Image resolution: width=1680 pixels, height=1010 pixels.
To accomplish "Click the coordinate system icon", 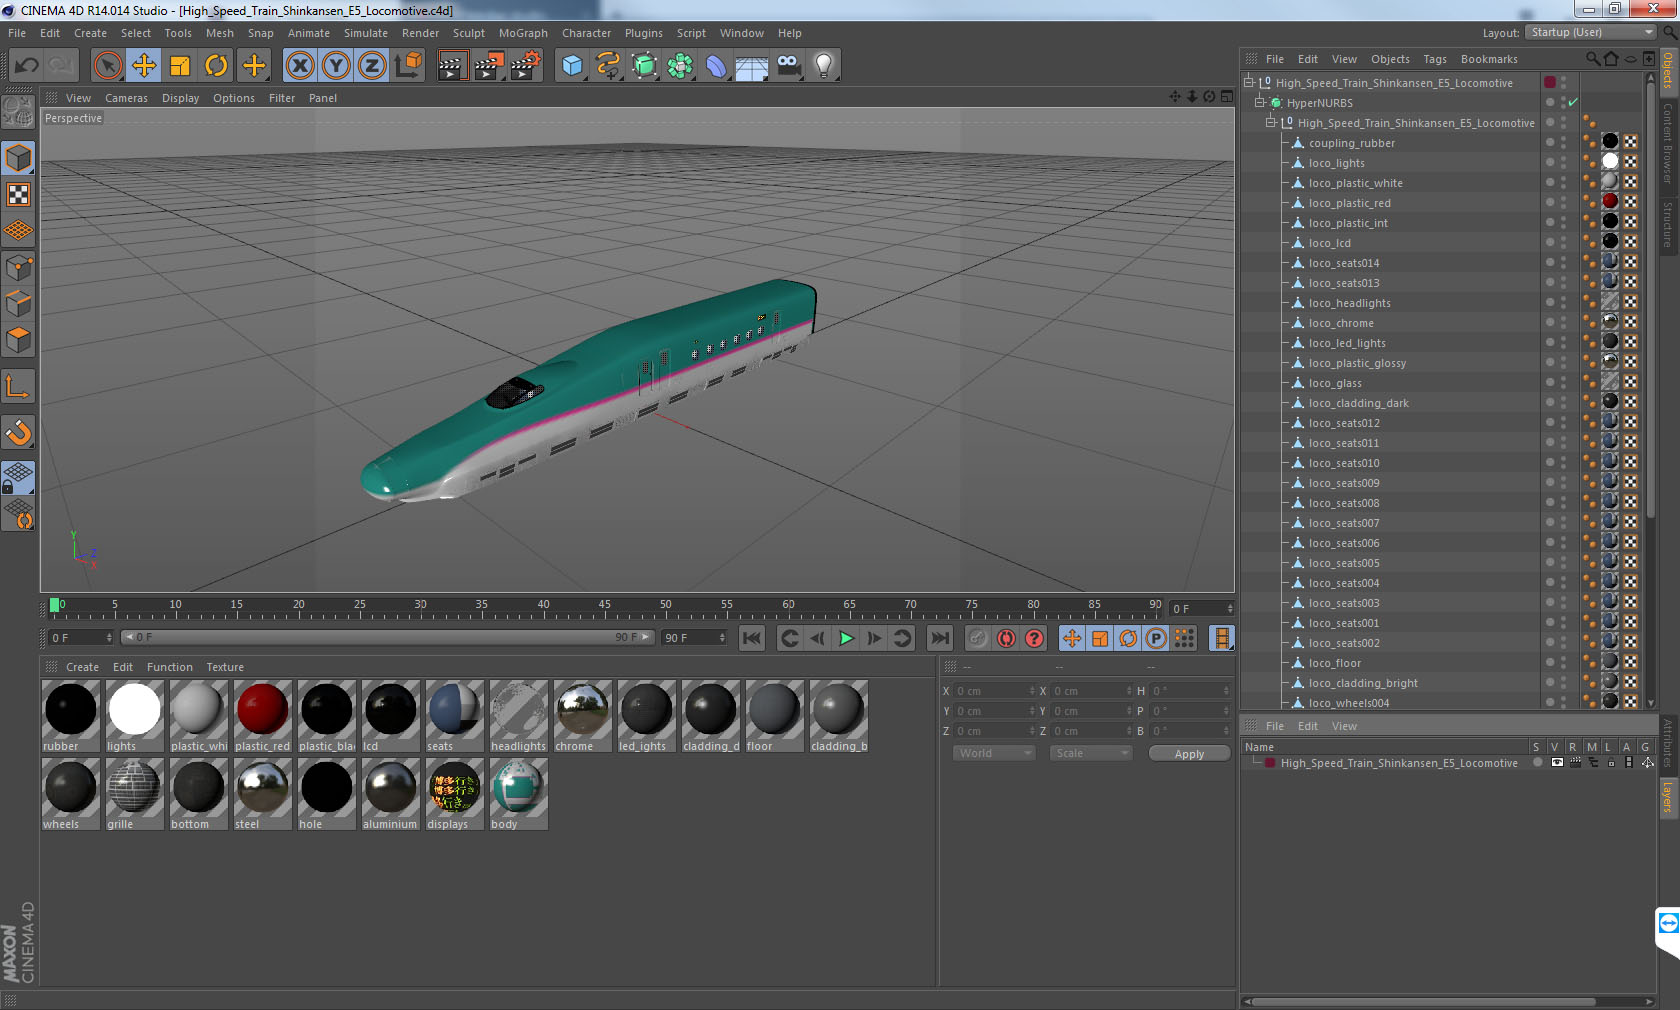I will point(408,66).
